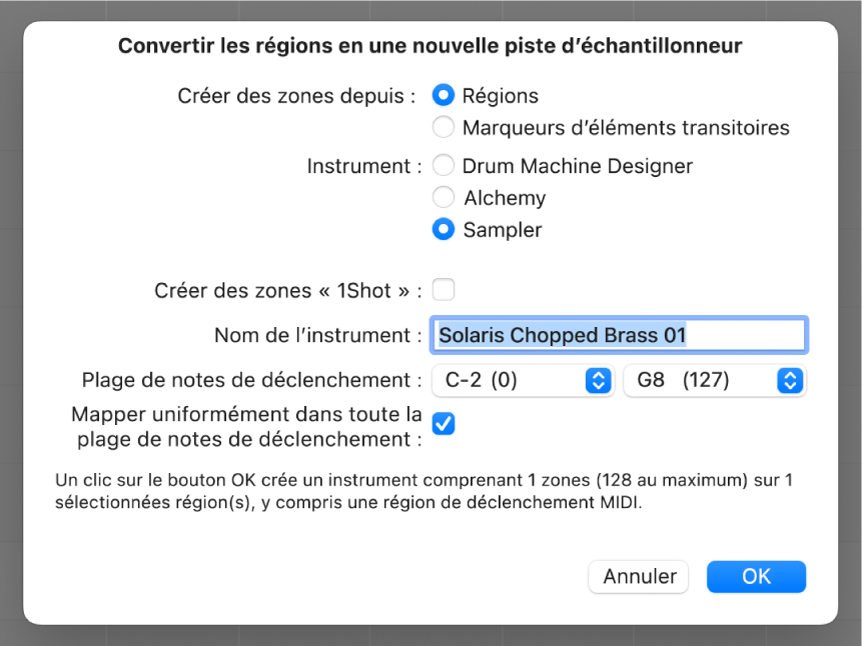Dismiss the dialog with Annuler
The height and width of the screenshot is (646, 862).
(638, 576)
